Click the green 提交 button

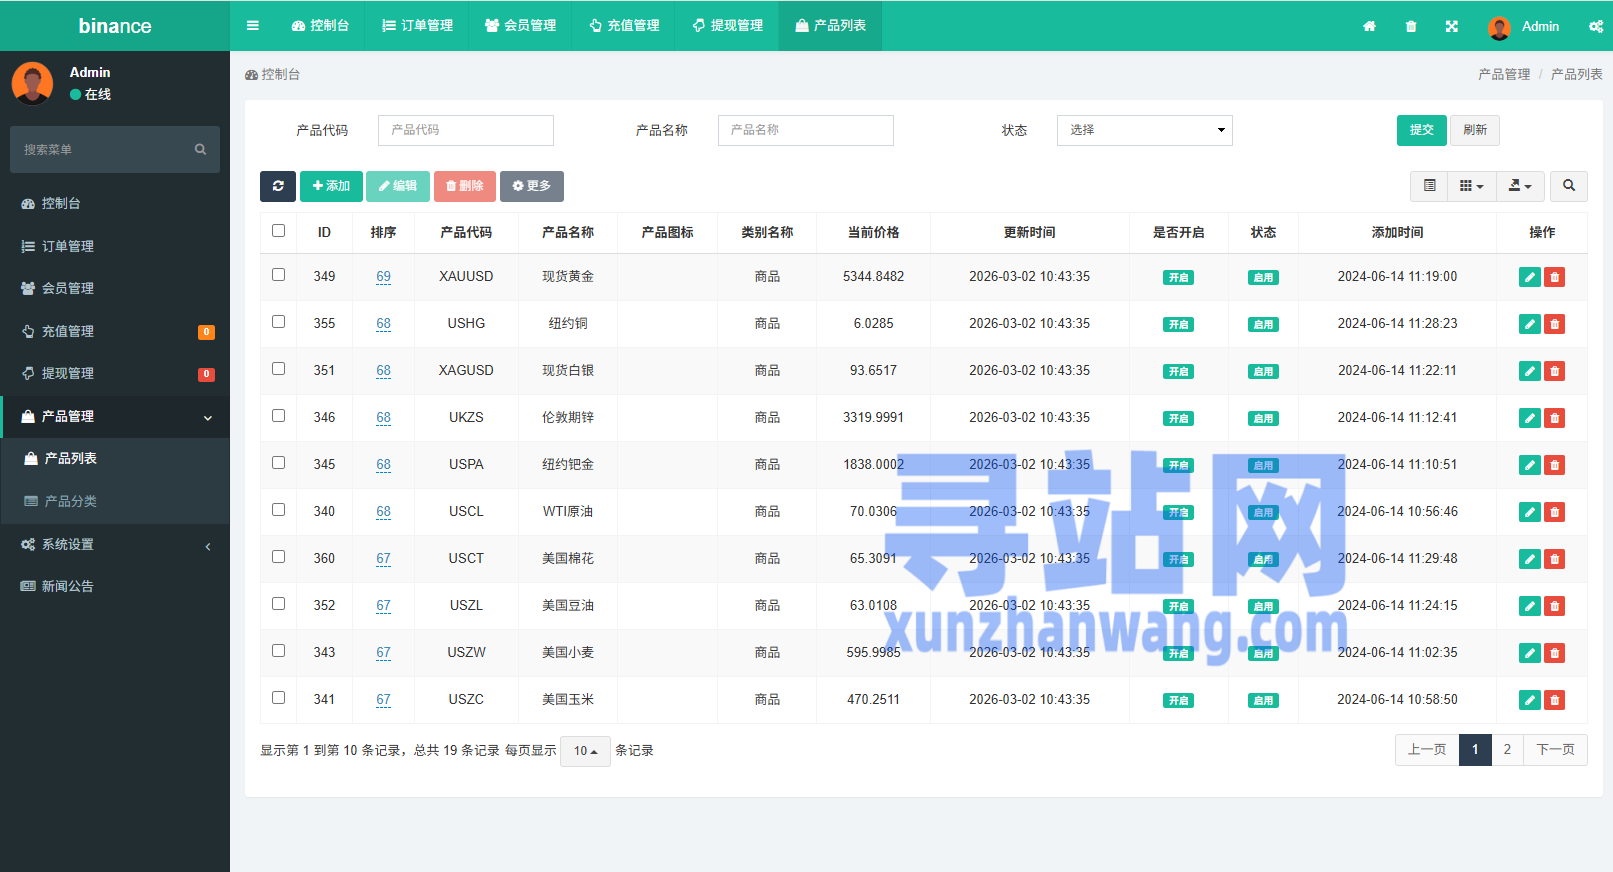(x=1421, y=130)
